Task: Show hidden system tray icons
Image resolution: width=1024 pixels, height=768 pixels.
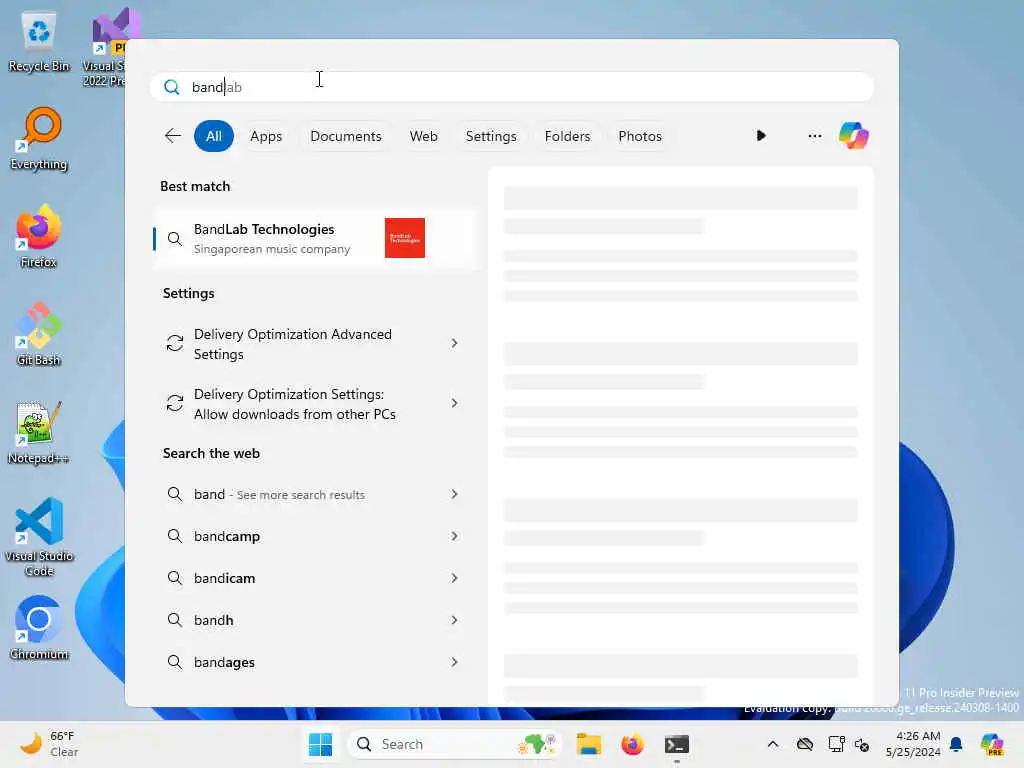Action: pyautogui.click(x=773, y=744)
